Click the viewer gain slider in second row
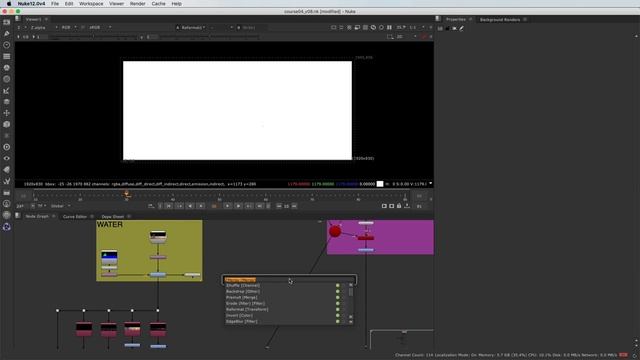This screenshot has width=640, height=360. [x=93, y=37]
